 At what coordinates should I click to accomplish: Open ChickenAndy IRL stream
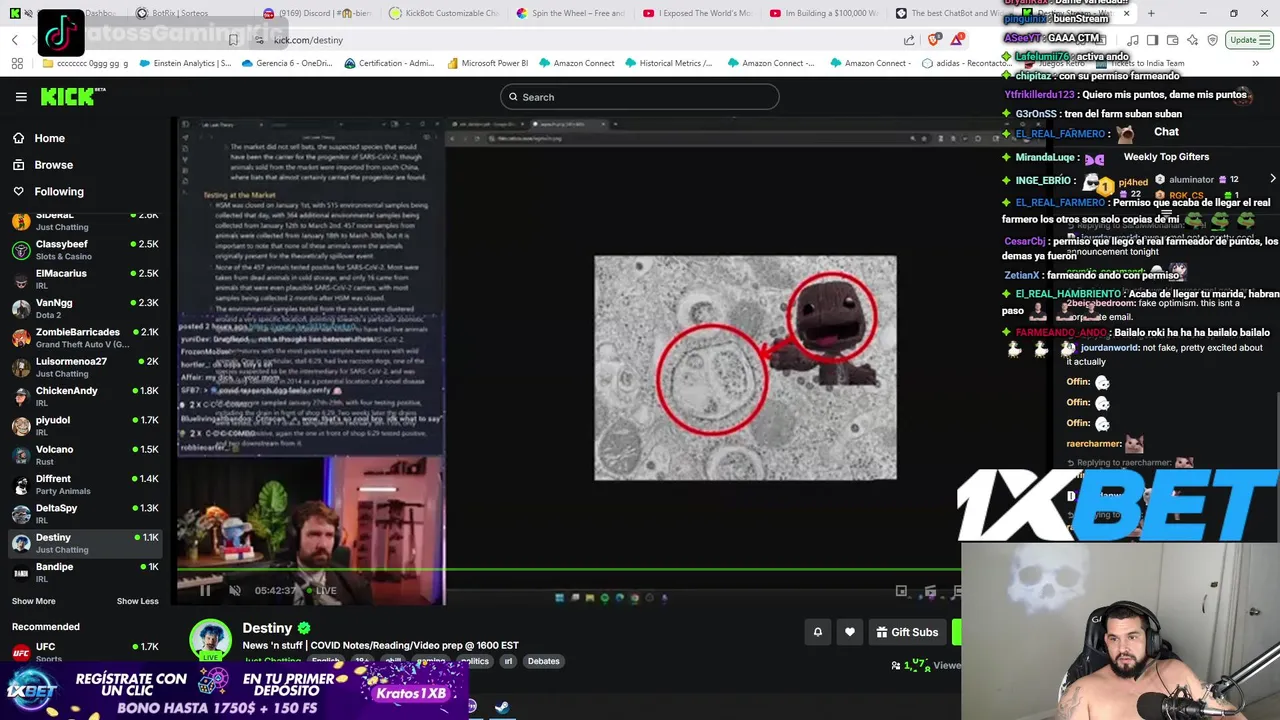click(85, 396)
